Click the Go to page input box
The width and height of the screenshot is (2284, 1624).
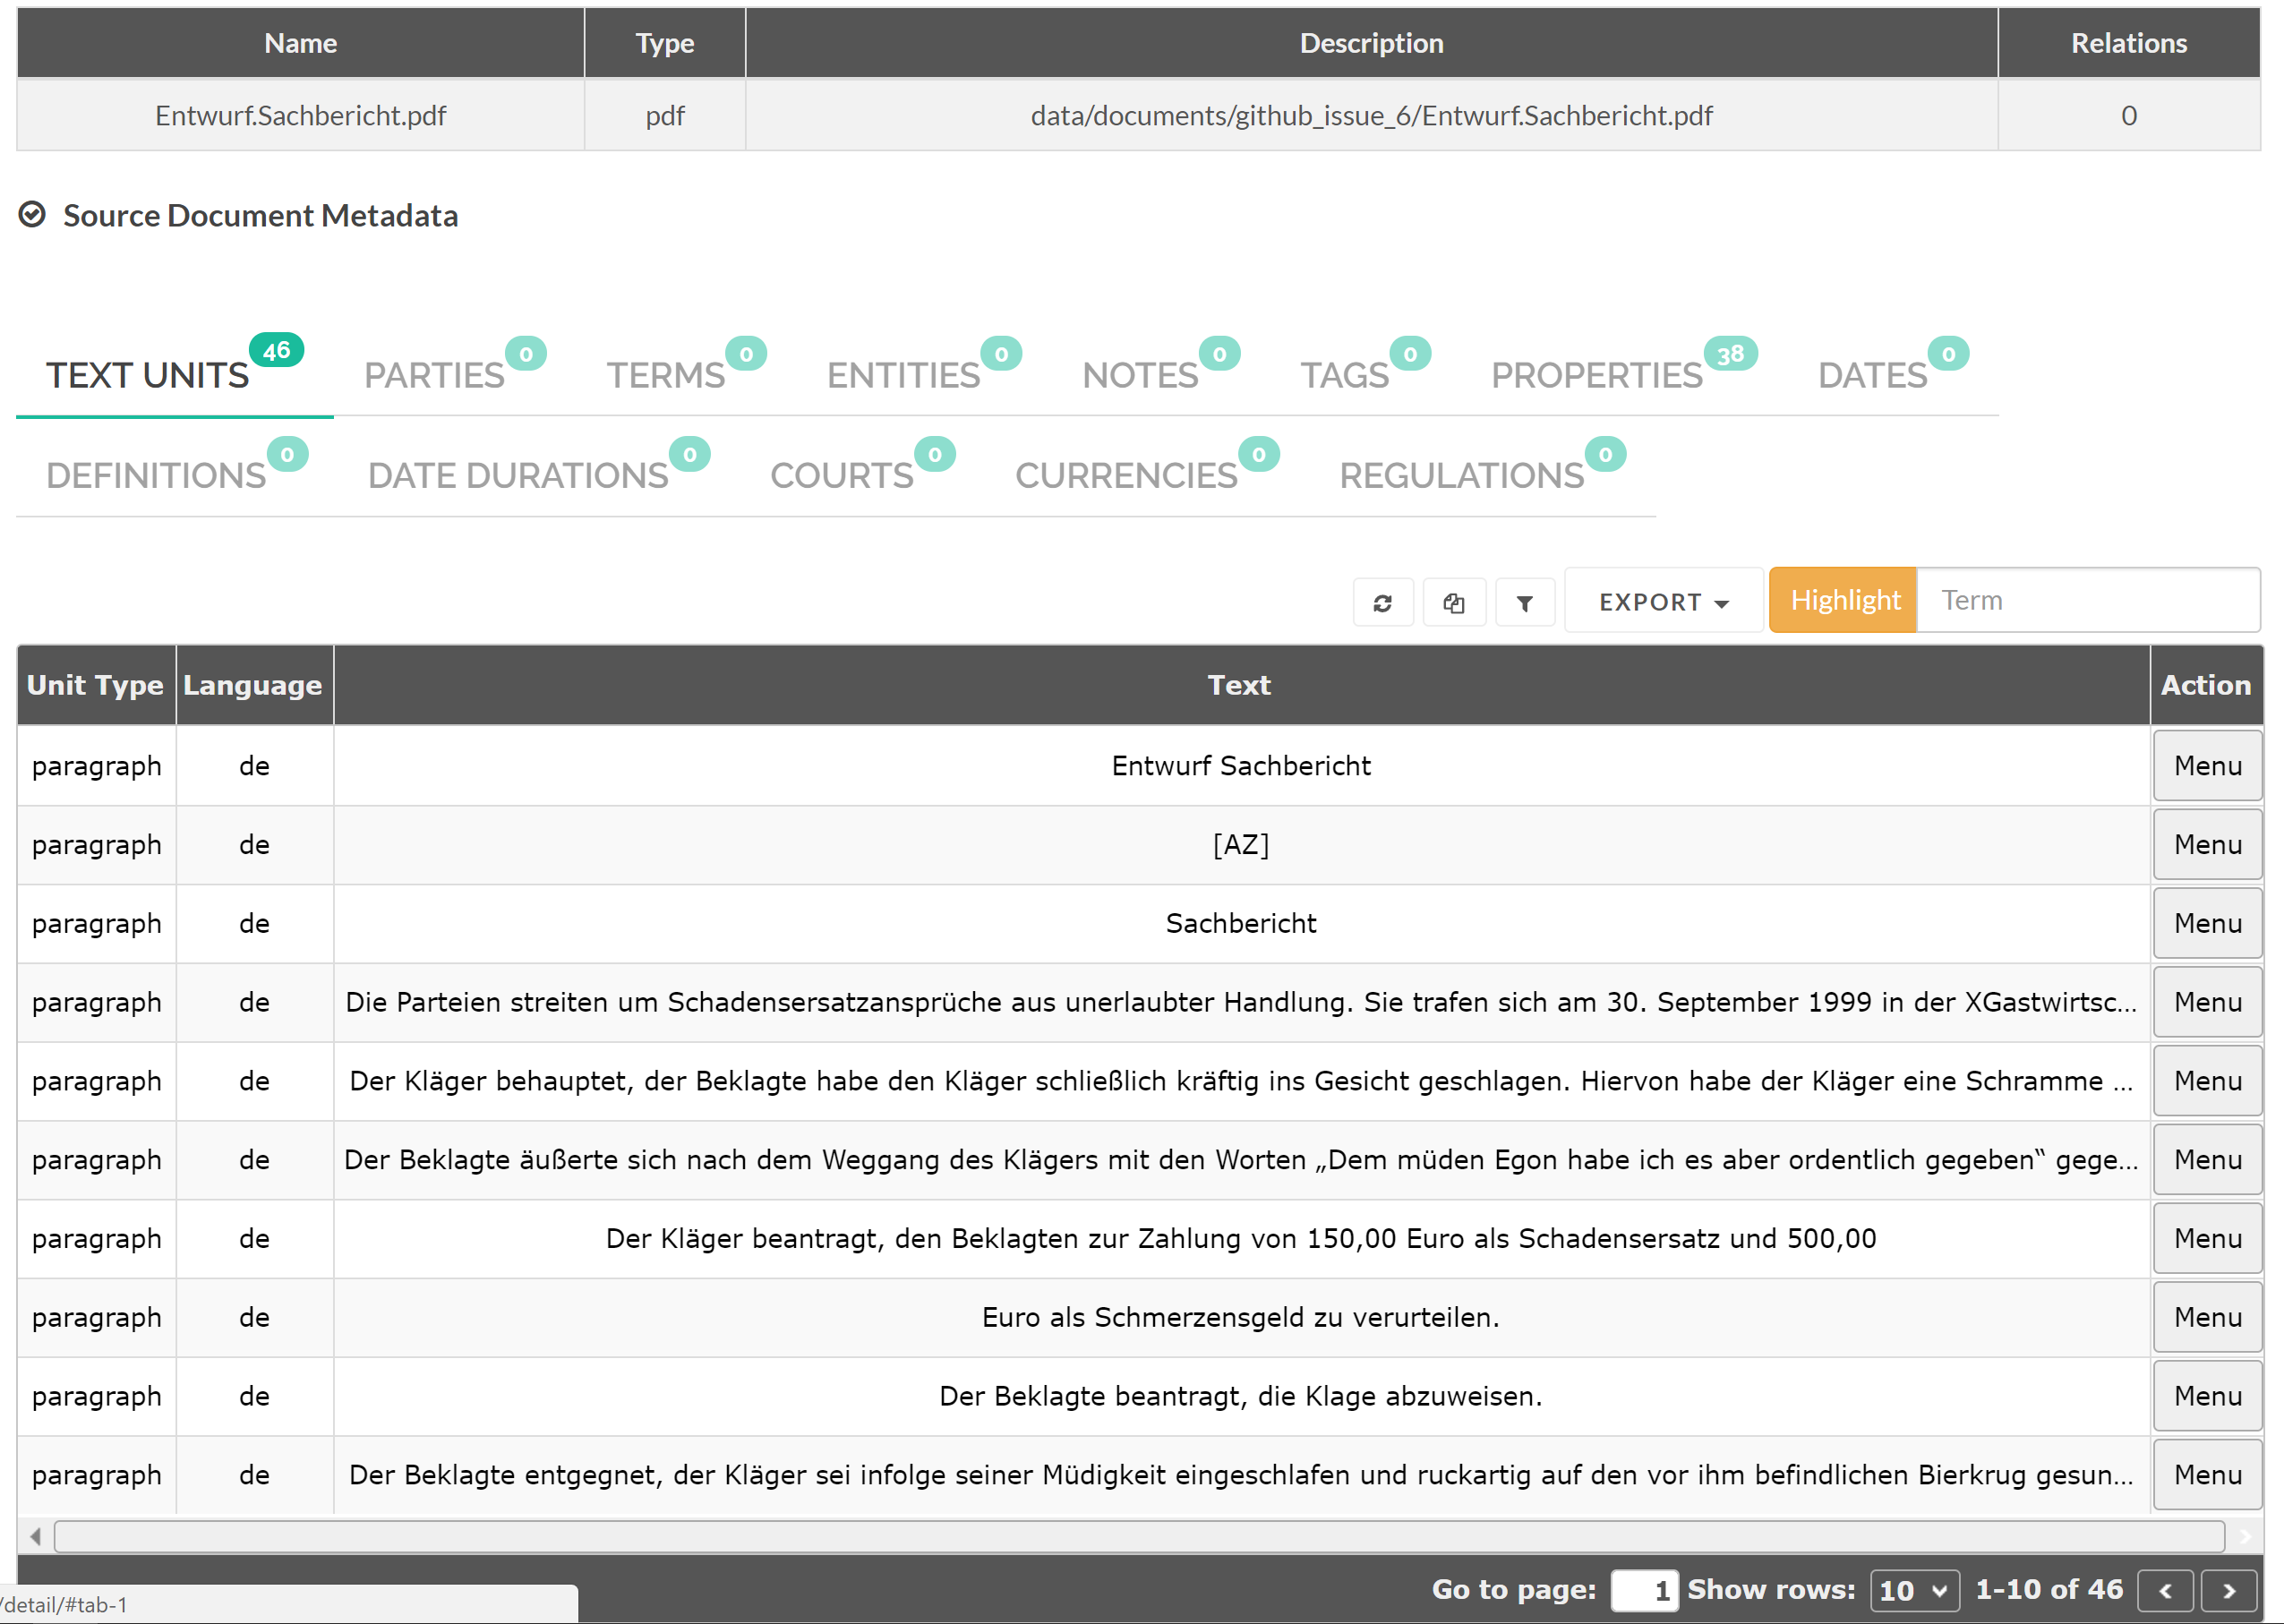pos(1645,1590)
